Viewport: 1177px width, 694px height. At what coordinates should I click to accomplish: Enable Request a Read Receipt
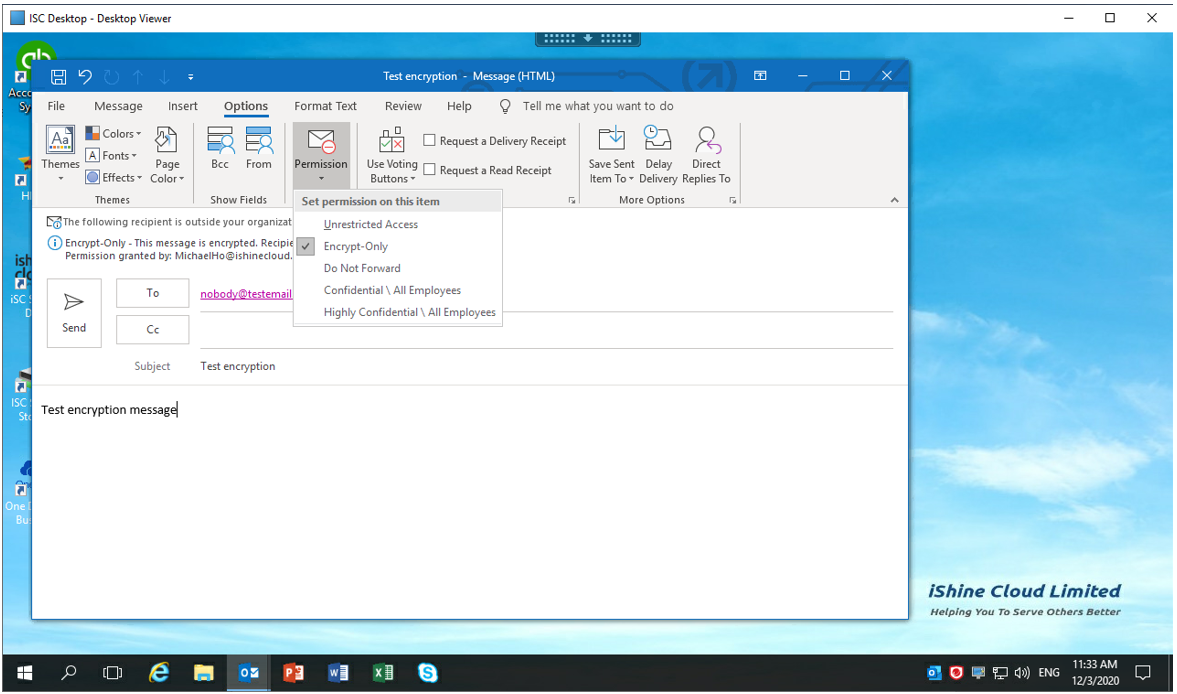click(429, 170)
